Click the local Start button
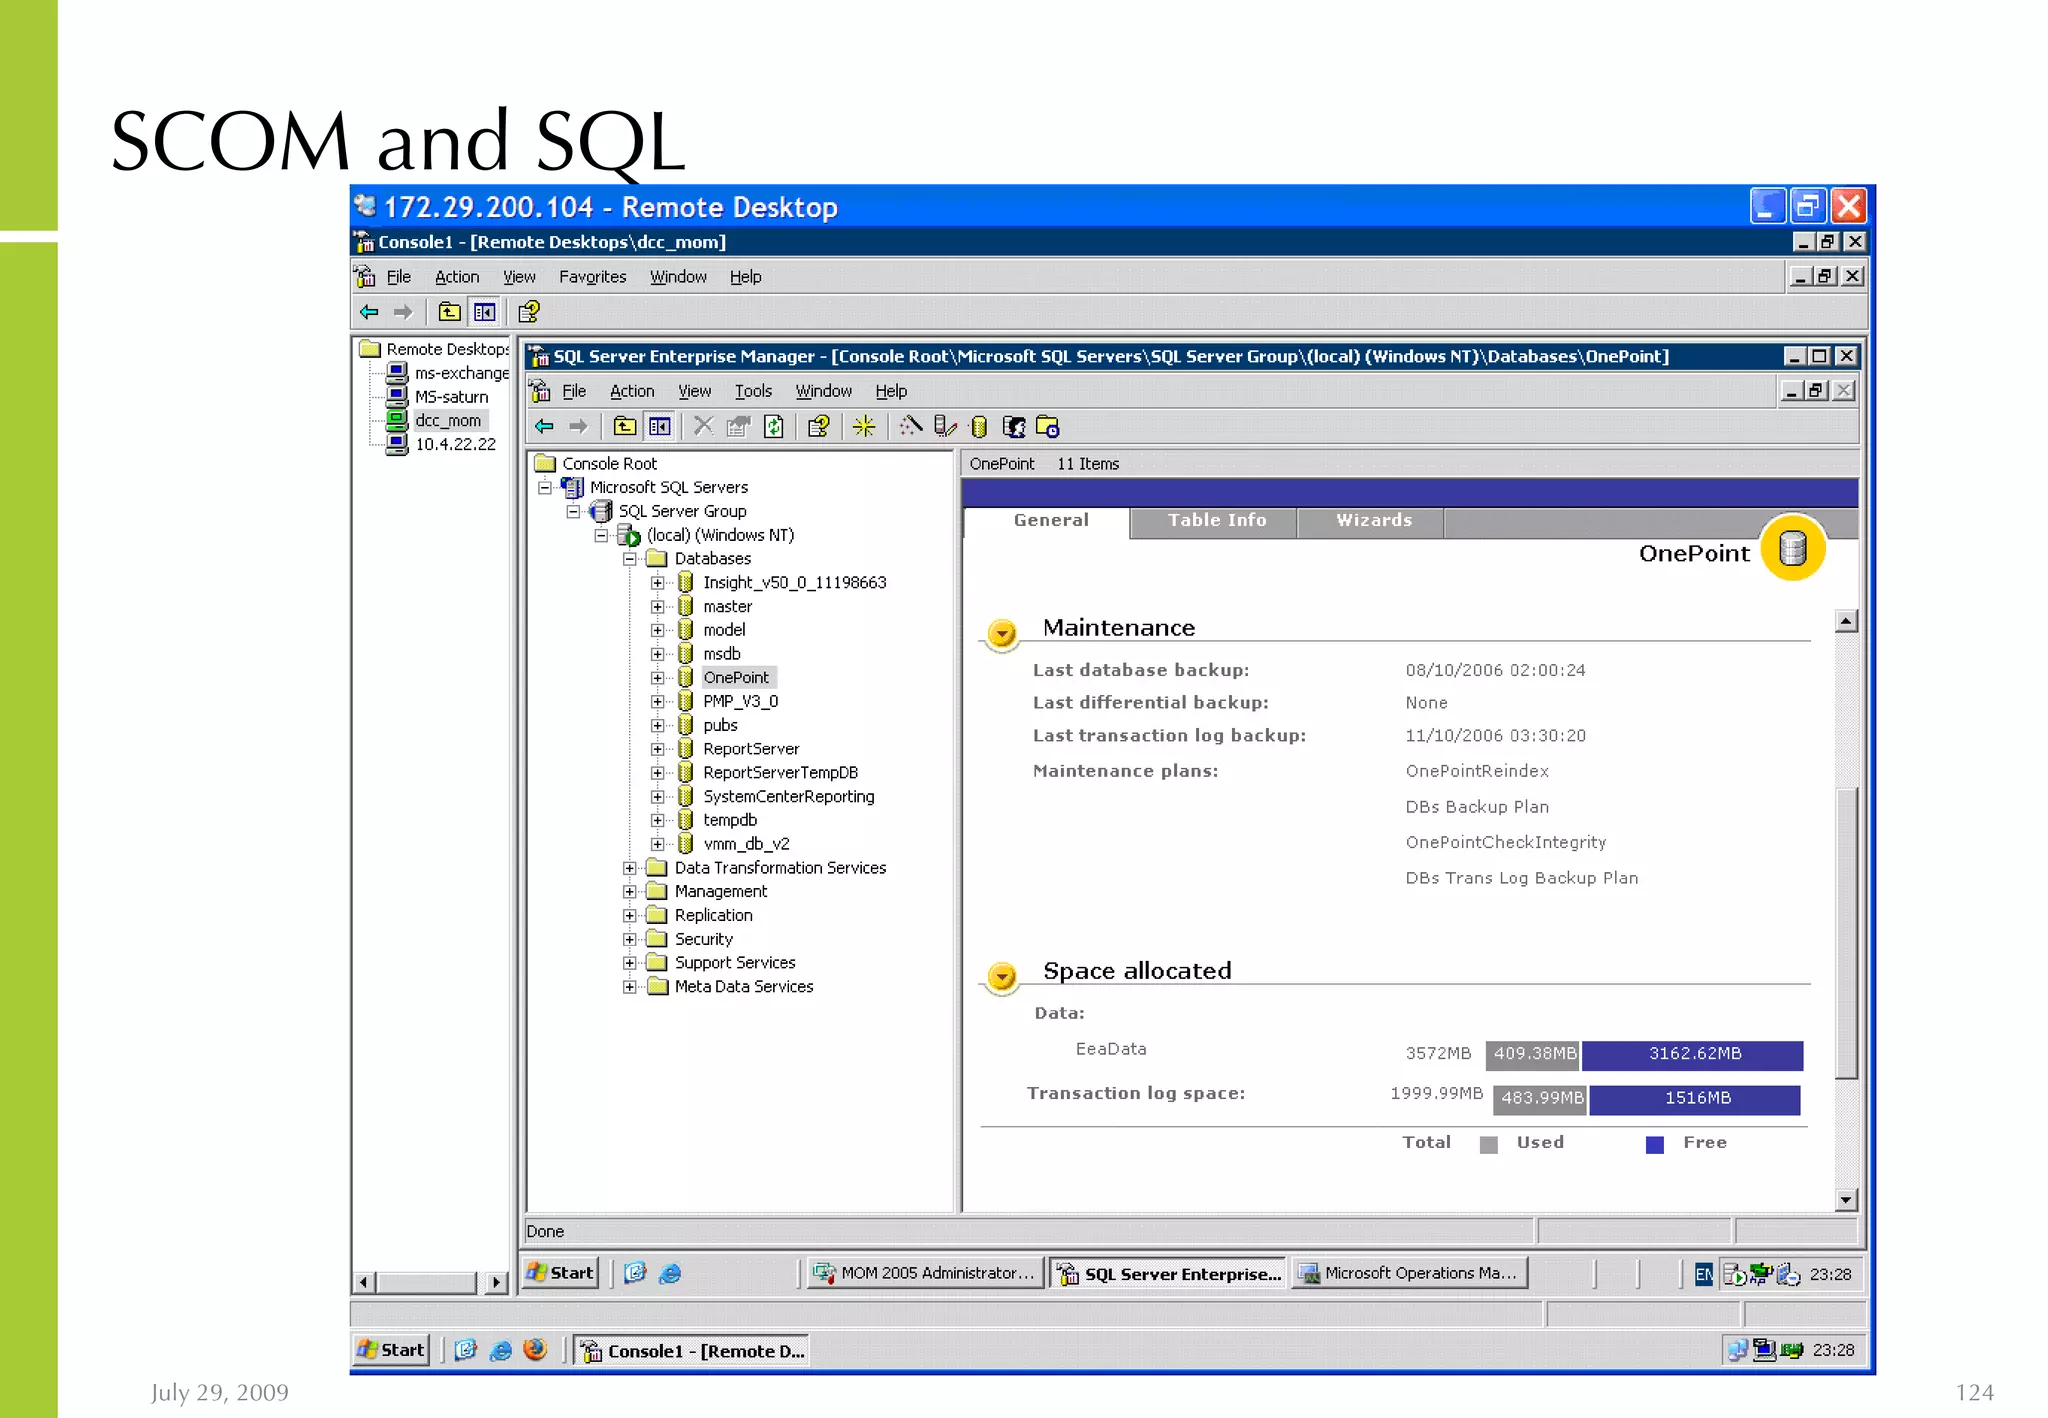This screenshot has height=1418, width=2048. click(x=392, y=1350)
